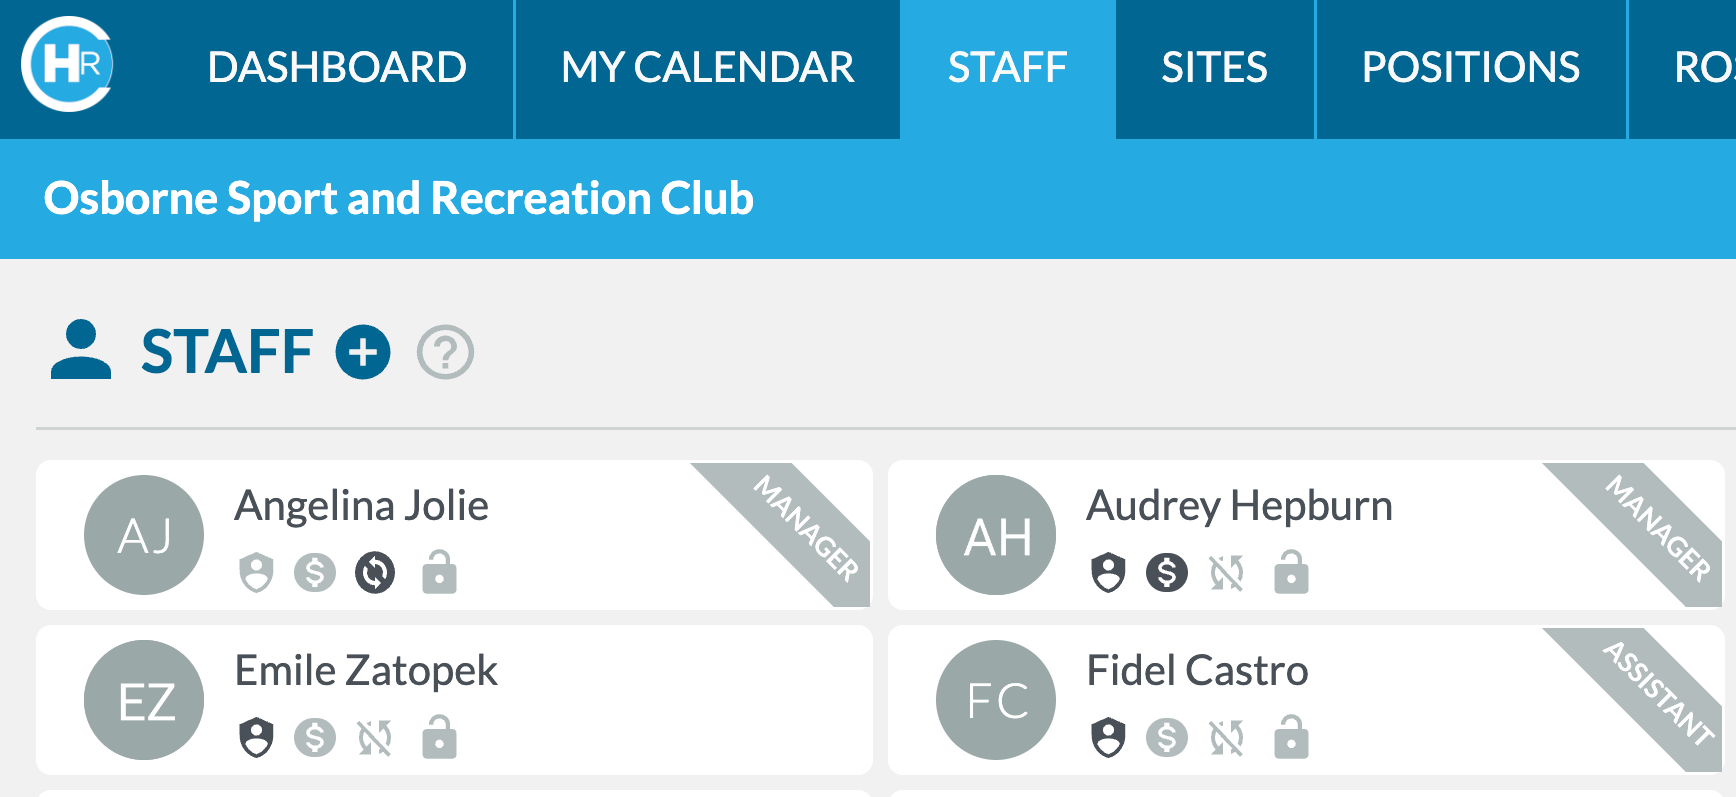This screenshot has height=797, width=1736.
Task: Open the Positions tab
Action: (x=1471, y=68)
